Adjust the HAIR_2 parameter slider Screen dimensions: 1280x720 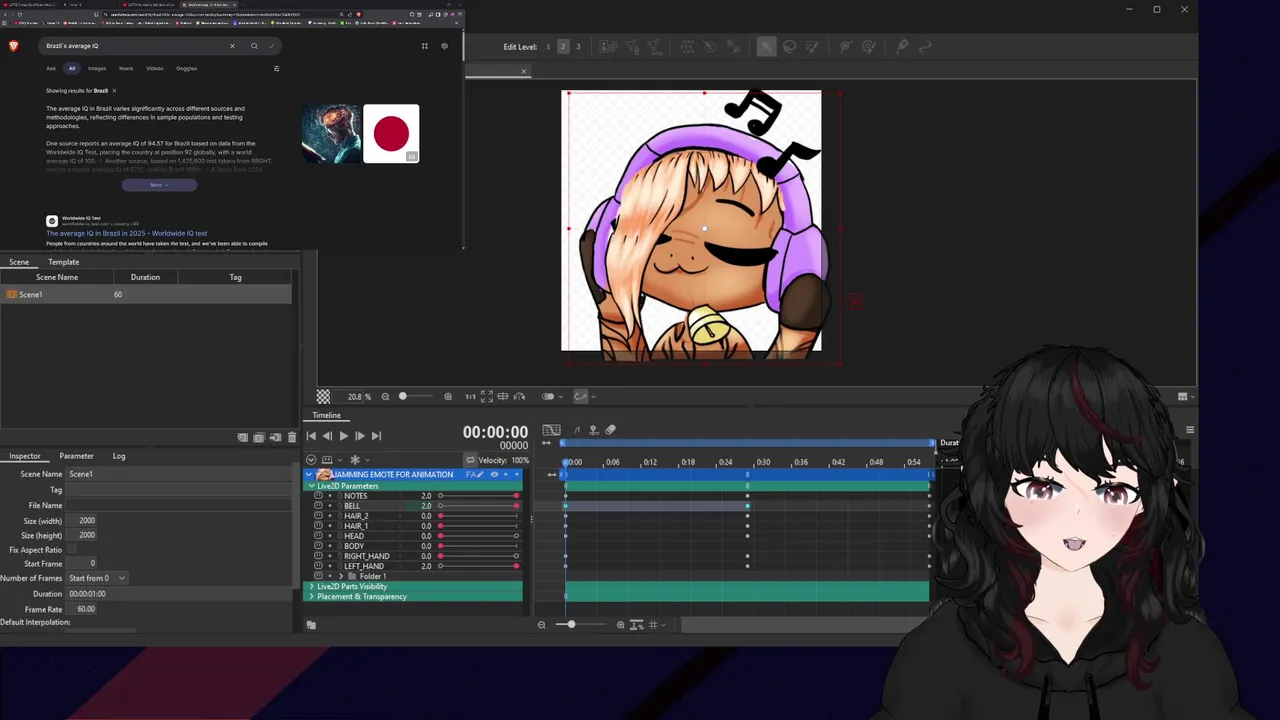coord(478,516)
